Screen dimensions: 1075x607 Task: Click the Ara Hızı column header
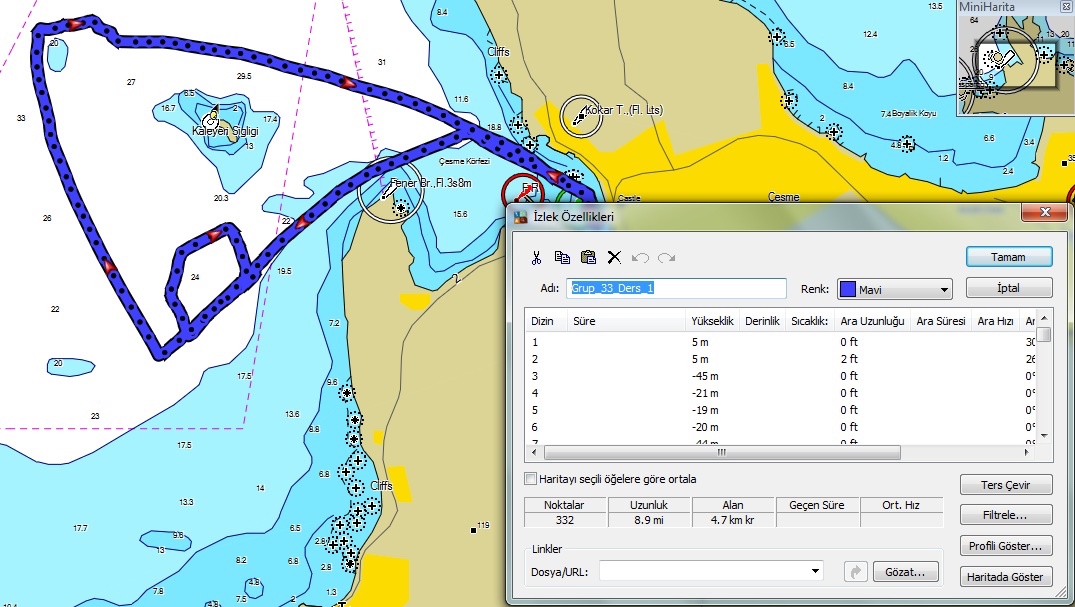pos(995,321)
